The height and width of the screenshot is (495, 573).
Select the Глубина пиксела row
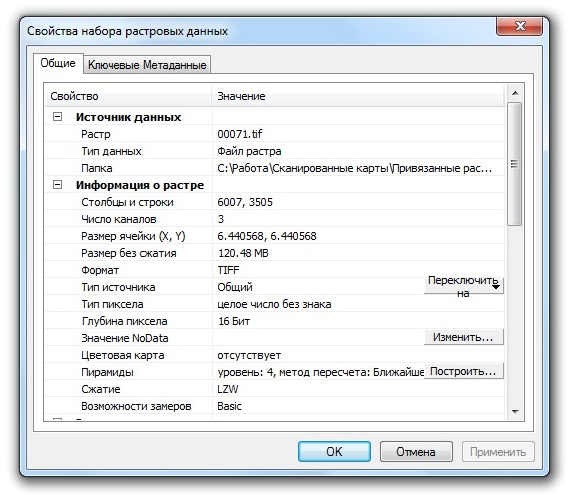tap(275, 321)
